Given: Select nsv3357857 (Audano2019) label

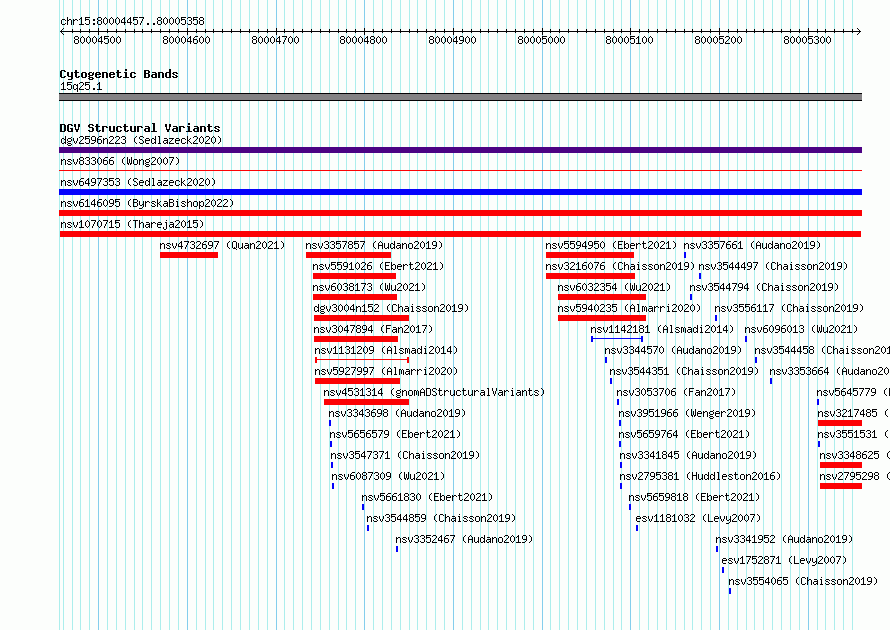Looking at the screenshot, I should [x=374, y=245].
